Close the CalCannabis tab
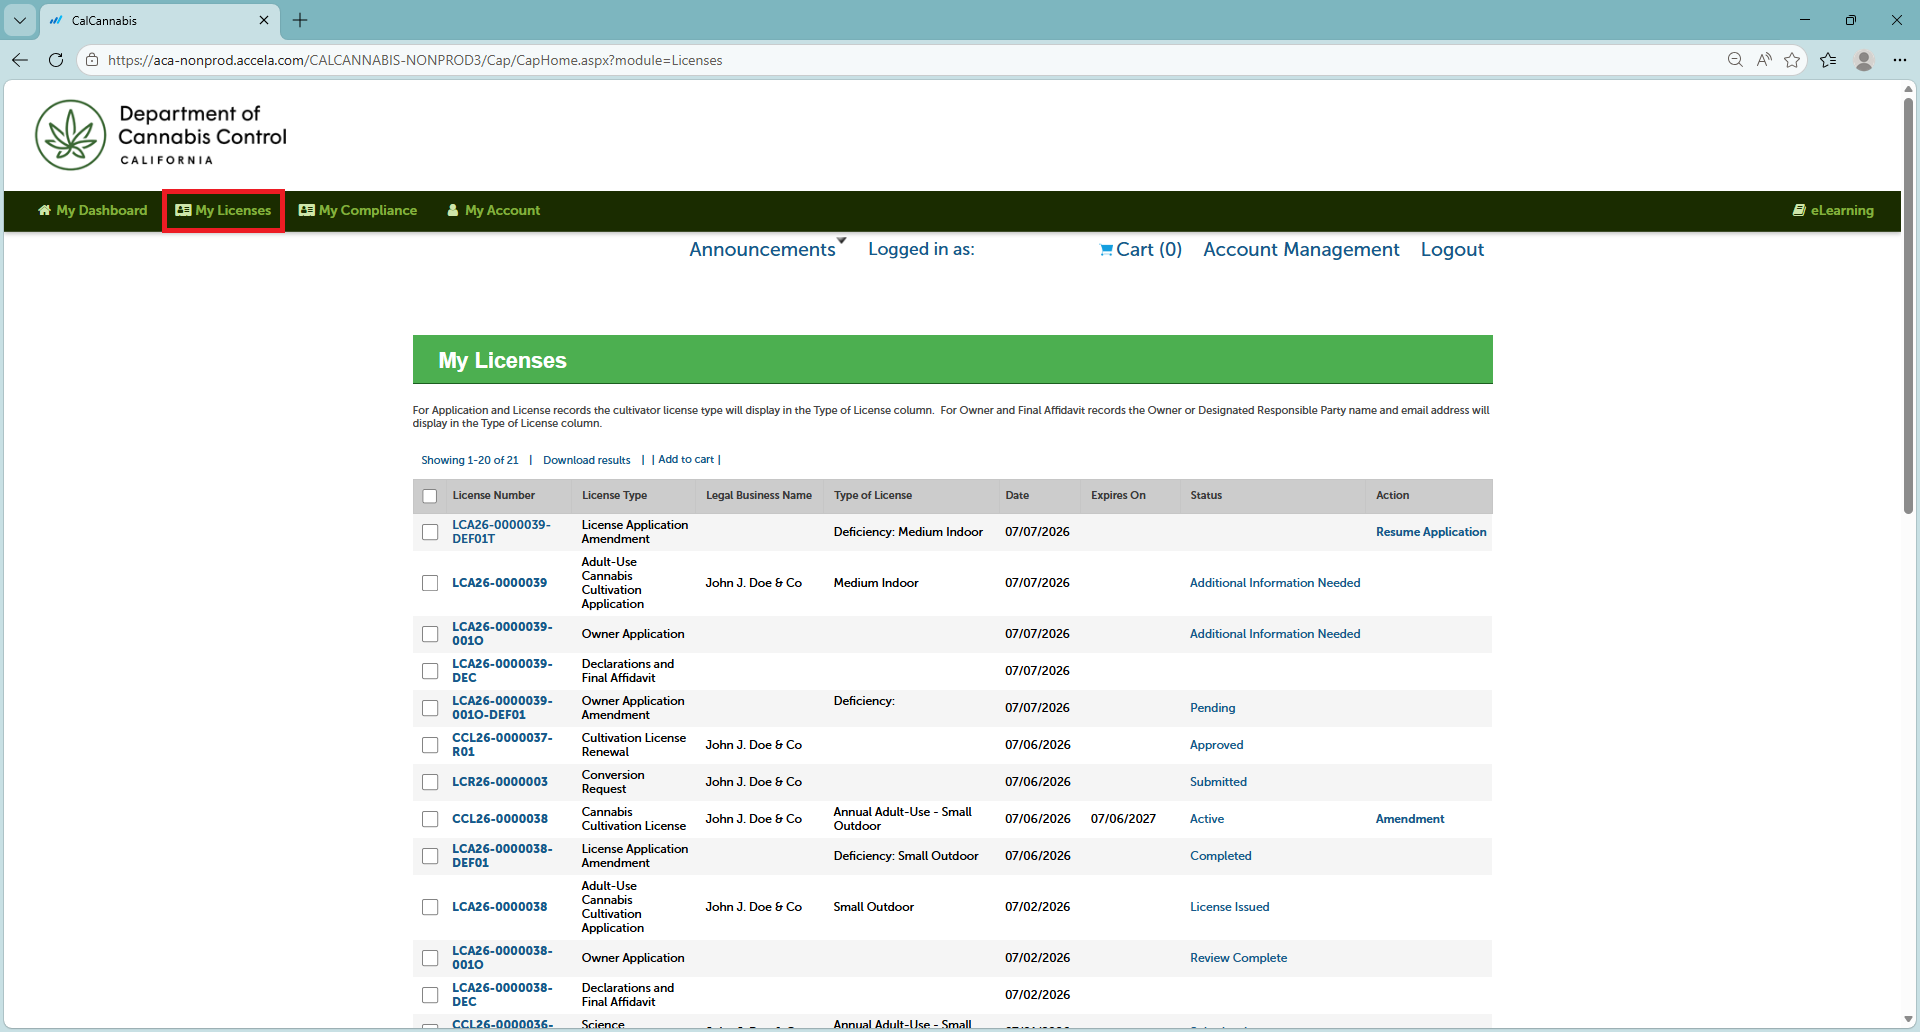 tap(264, 20)
